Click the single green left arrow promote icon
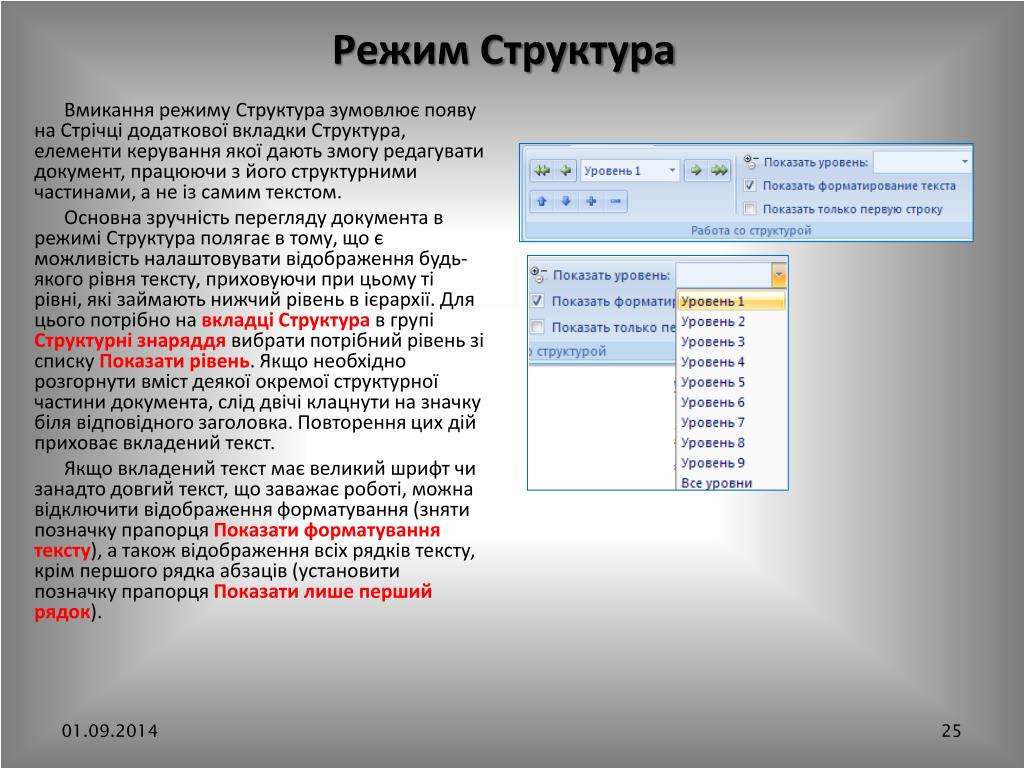1024x768 pixels. (565, 170)
